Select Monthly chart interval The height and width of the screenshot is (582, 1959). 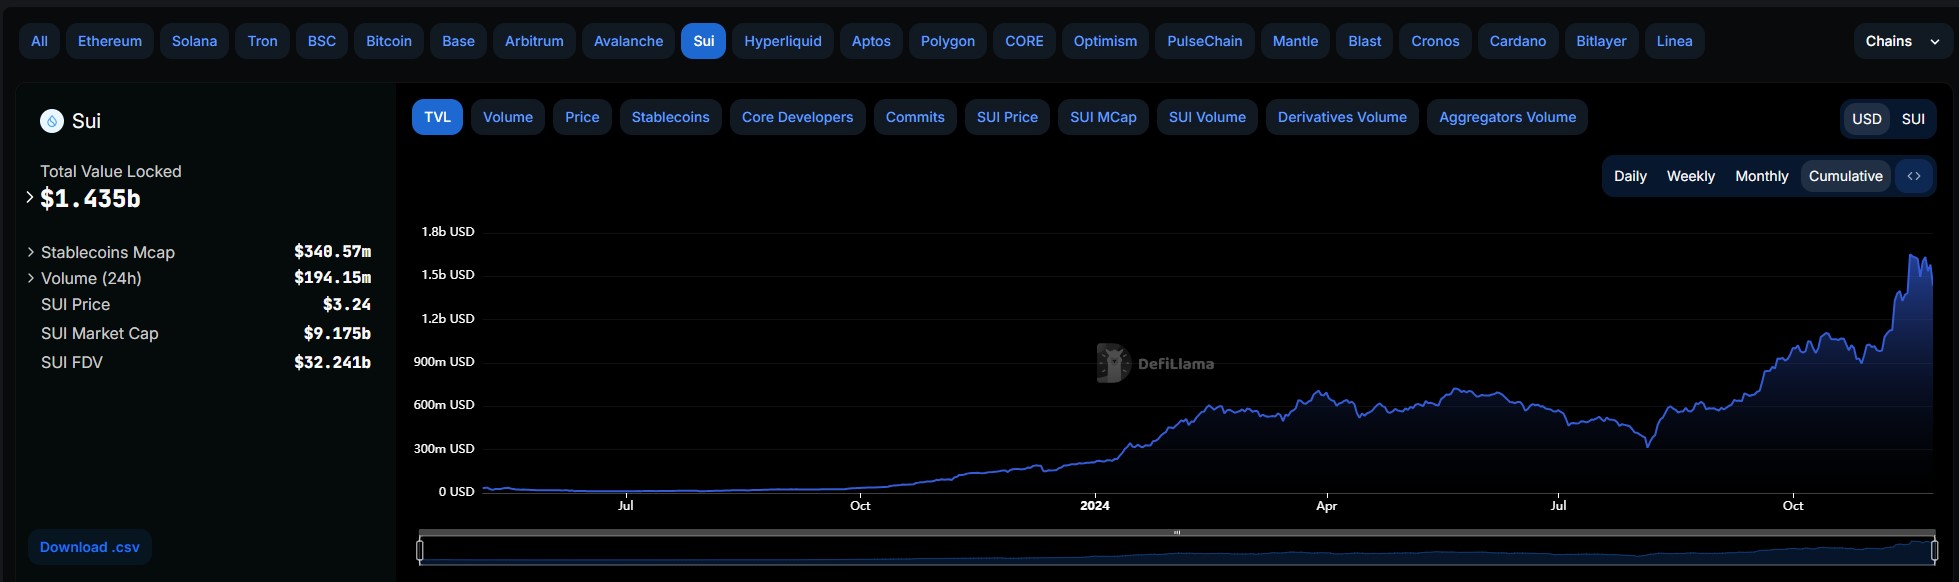[x=1761, y=176]
